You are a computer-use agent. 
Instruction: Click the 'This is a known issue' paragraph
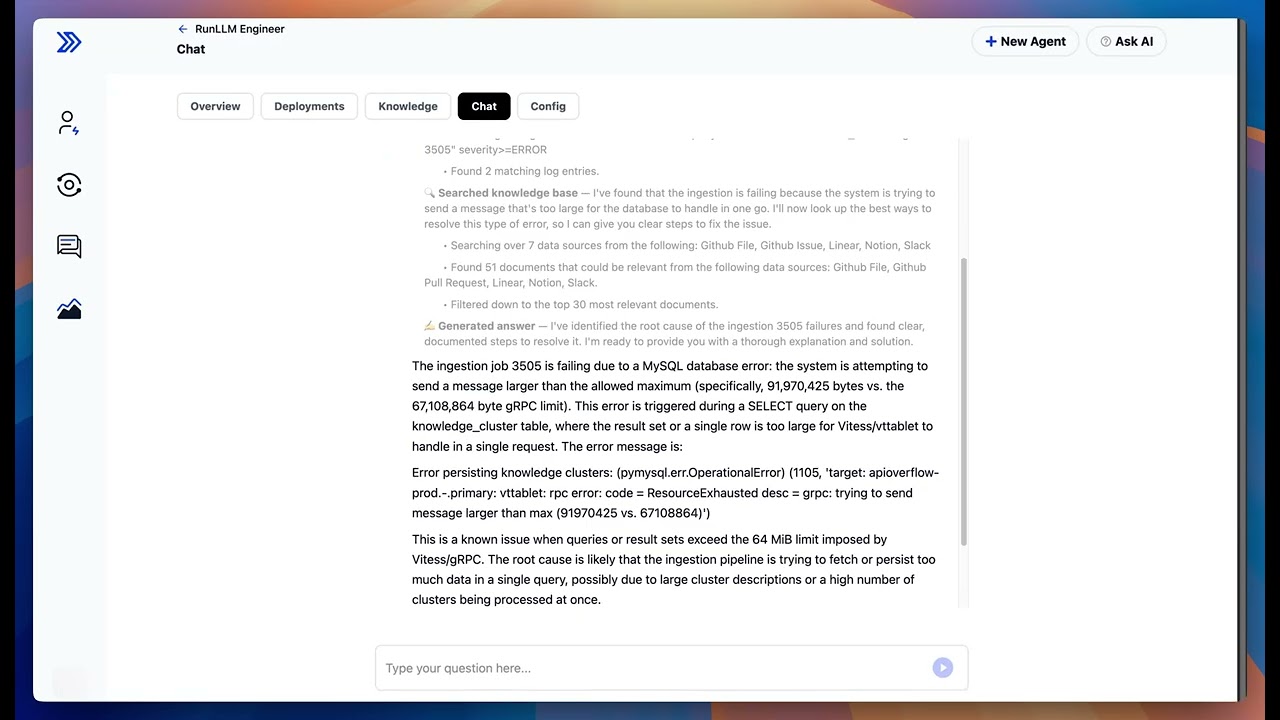point(674,570)
